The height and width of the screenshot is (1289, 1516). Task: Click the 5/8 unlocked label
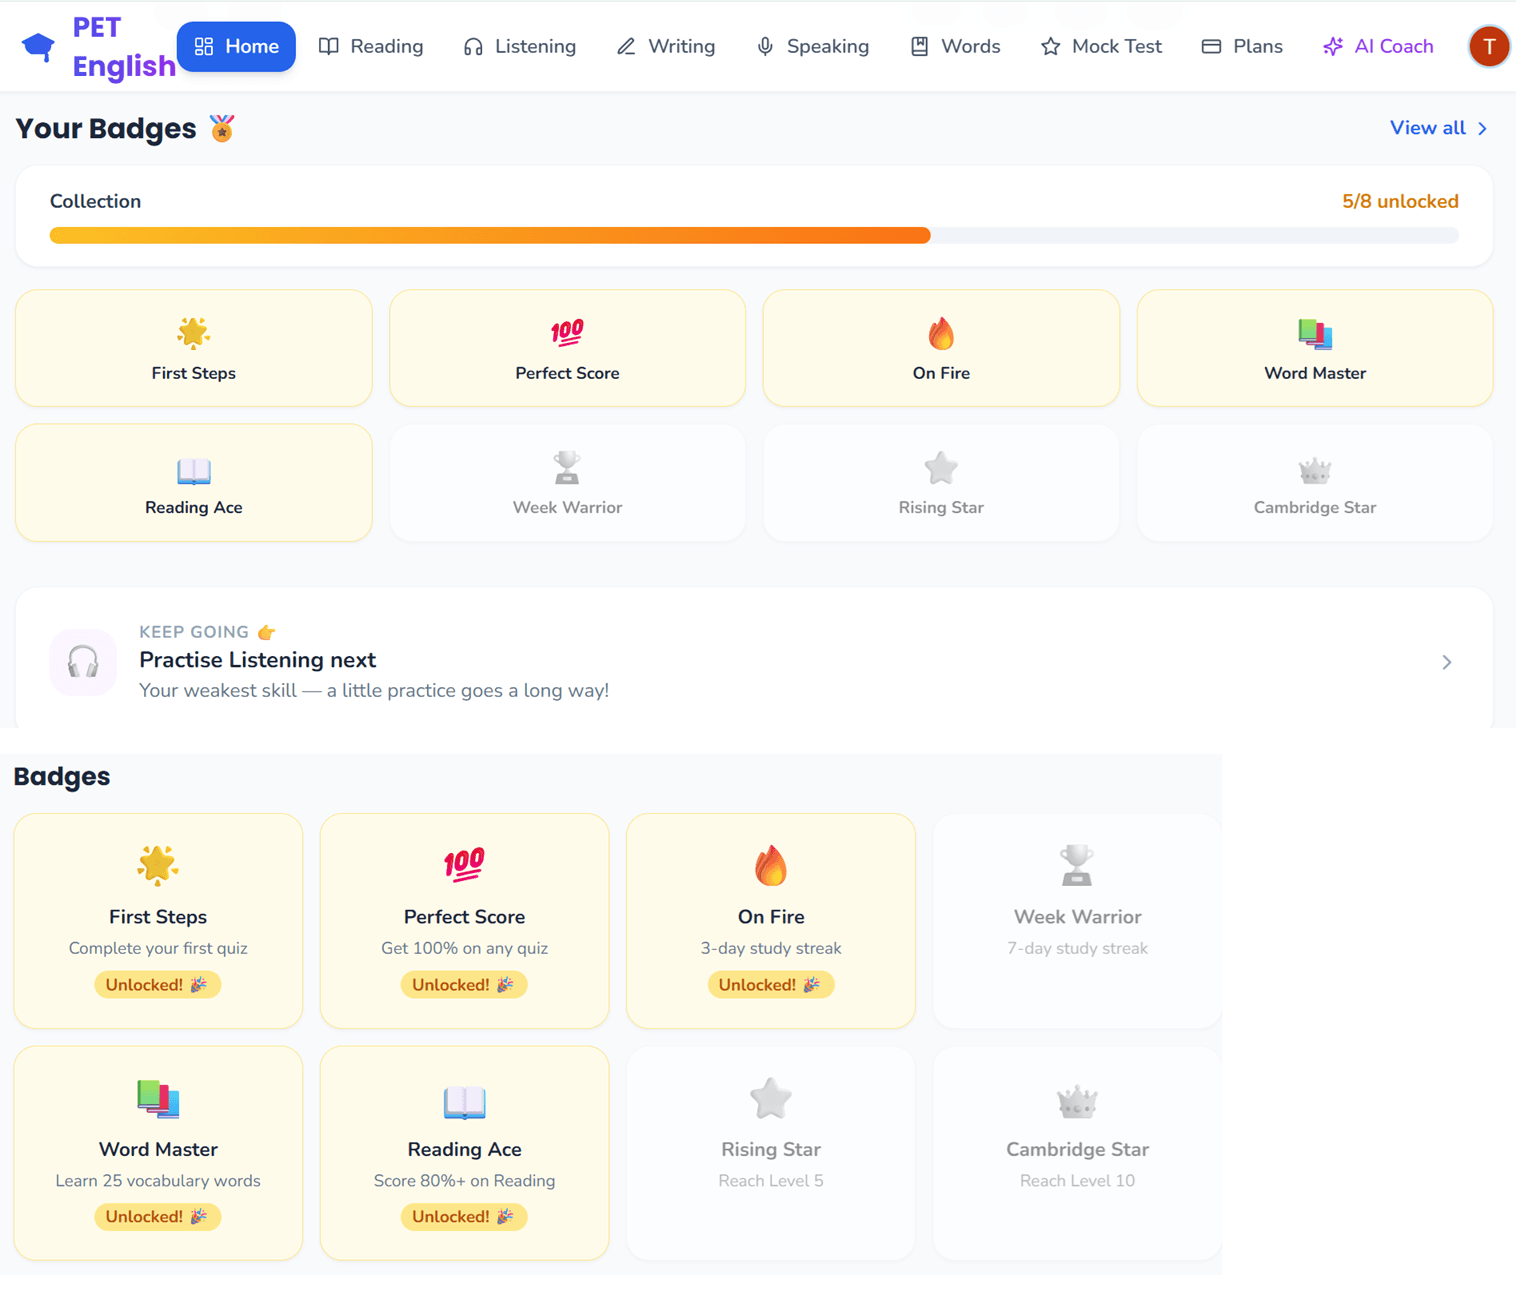[1400, 202]
